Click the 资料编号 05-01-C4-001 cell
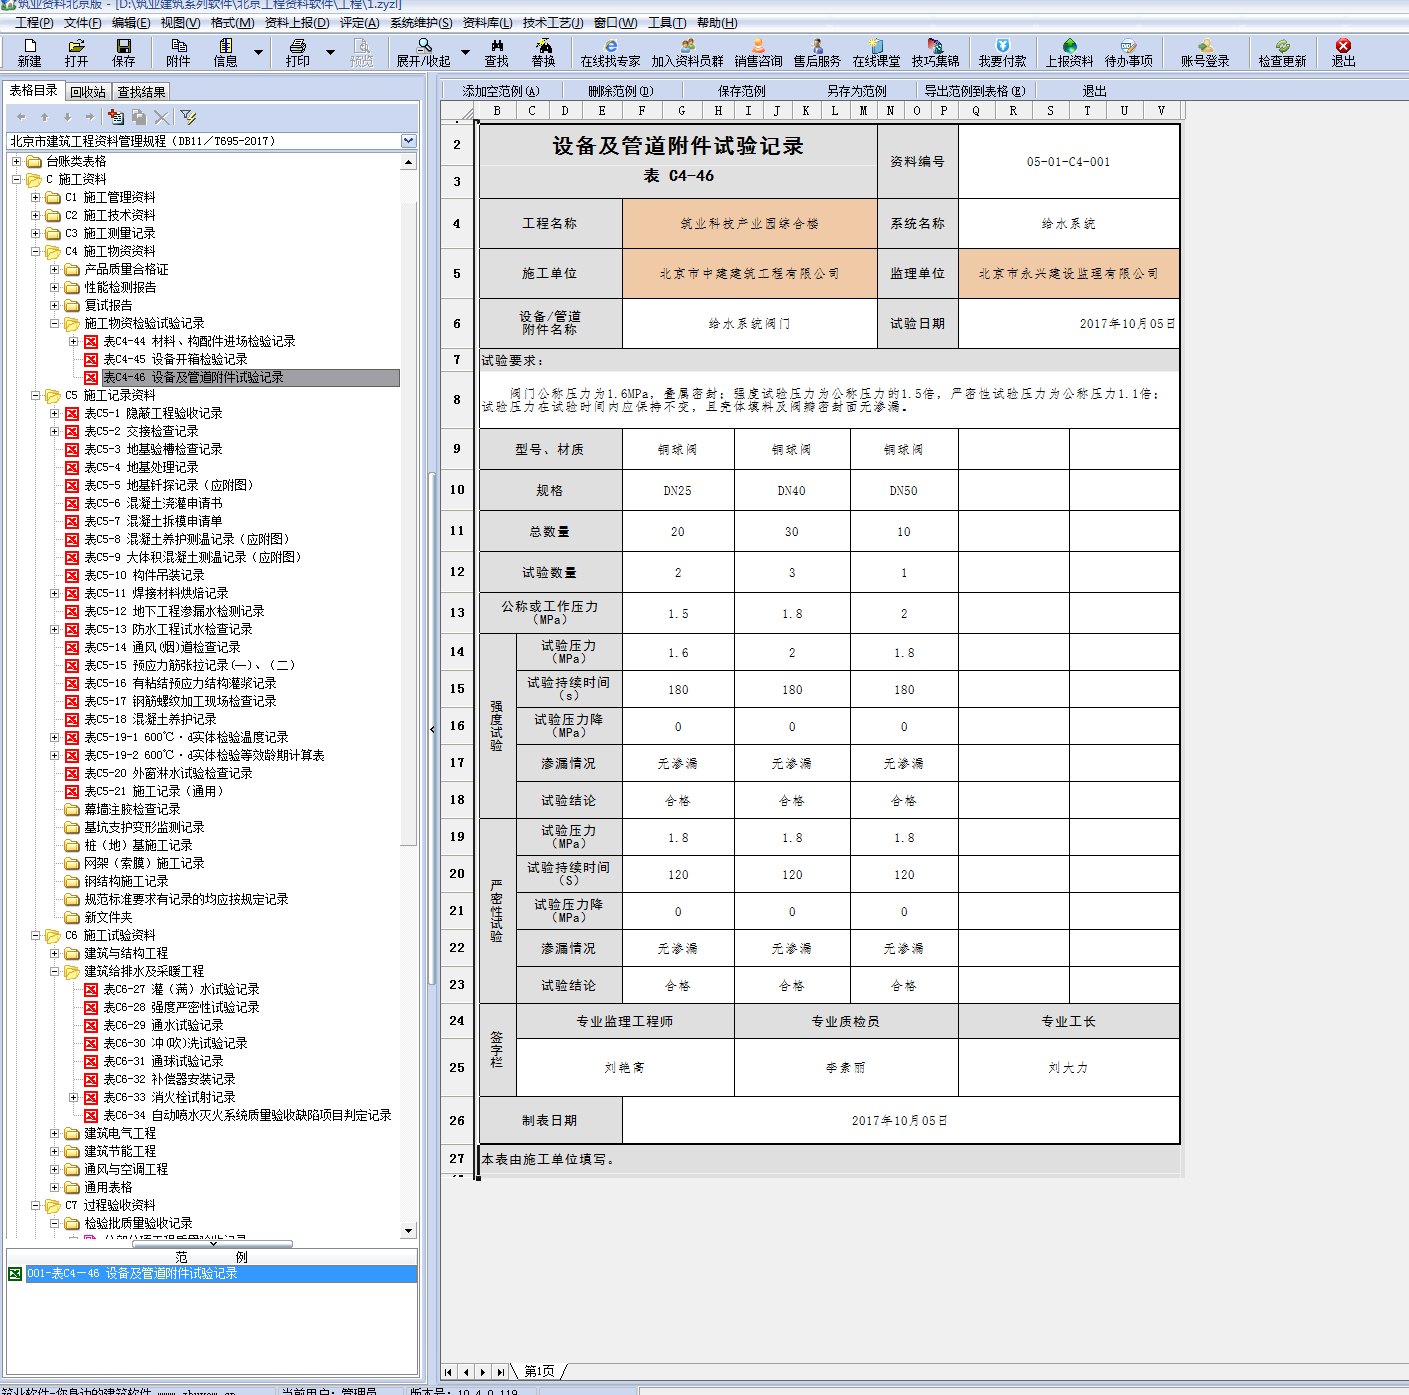The height and width of the screenshot is (1395, 1409). 1069,161
